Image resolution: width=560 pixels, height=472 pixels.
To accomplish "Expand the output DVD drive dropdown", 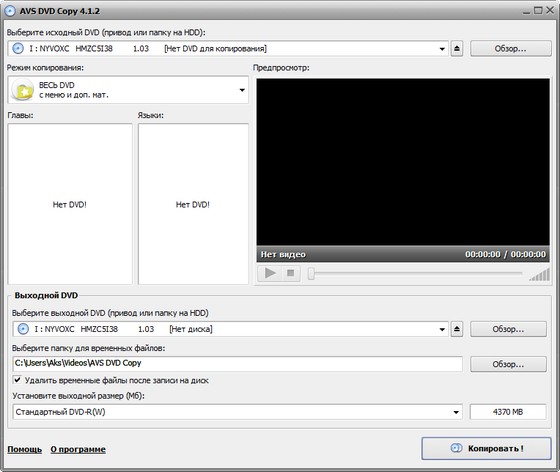I will click(x=442, y=329).
